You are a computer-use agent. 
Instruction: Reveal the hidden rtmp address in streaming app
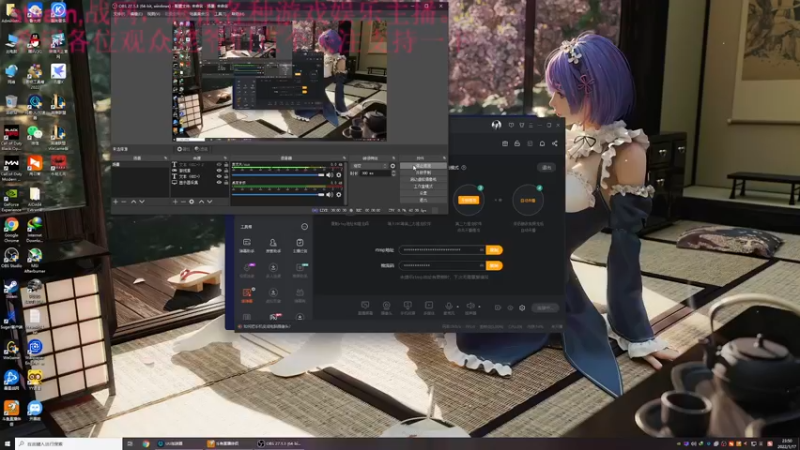pos(482,249)
